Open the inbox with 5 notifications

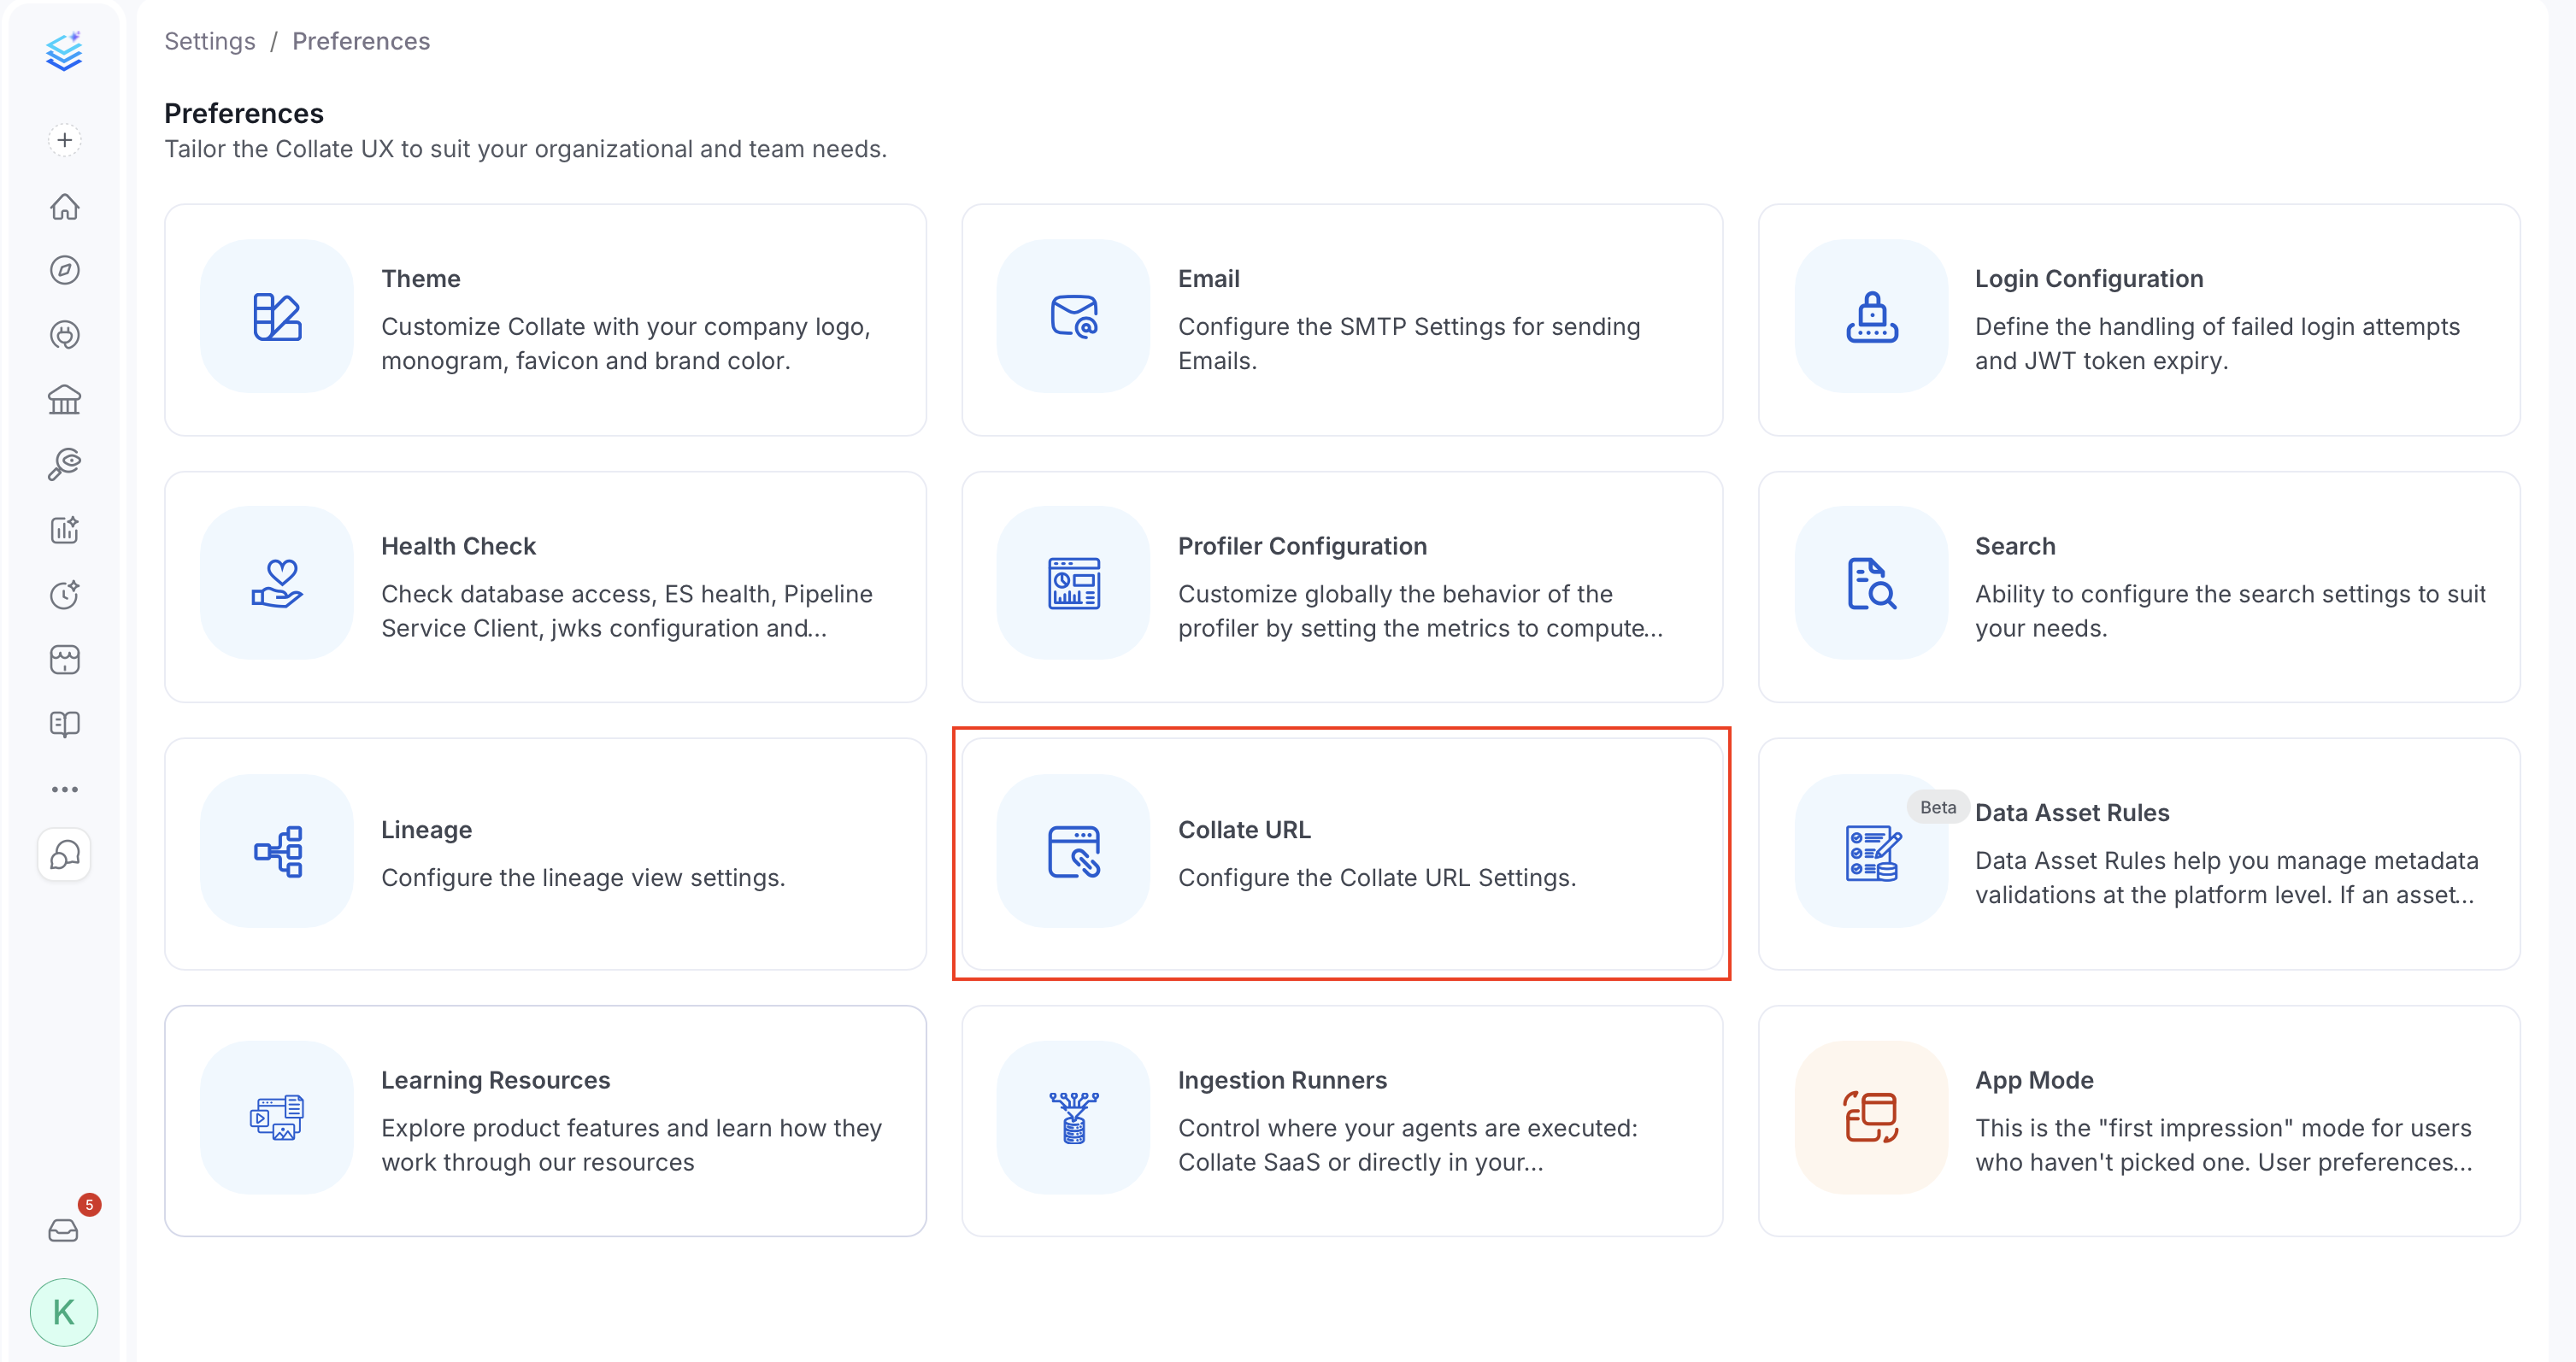point(64,1230)
